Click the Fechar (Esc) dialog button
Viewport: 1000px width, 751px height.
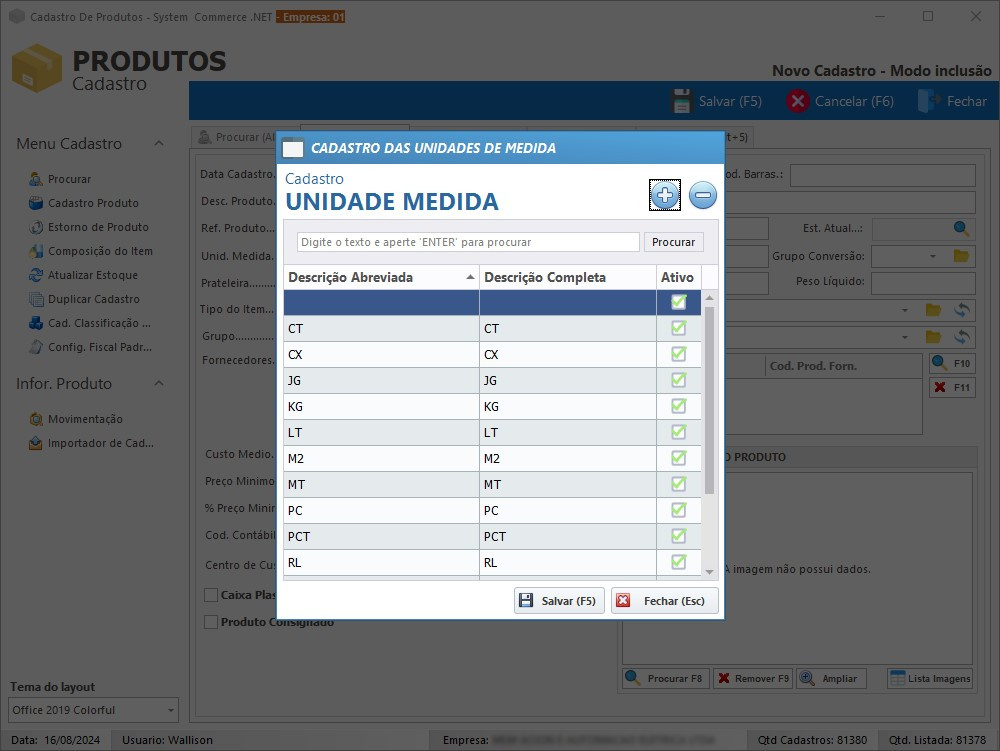[x=664, y=600]
